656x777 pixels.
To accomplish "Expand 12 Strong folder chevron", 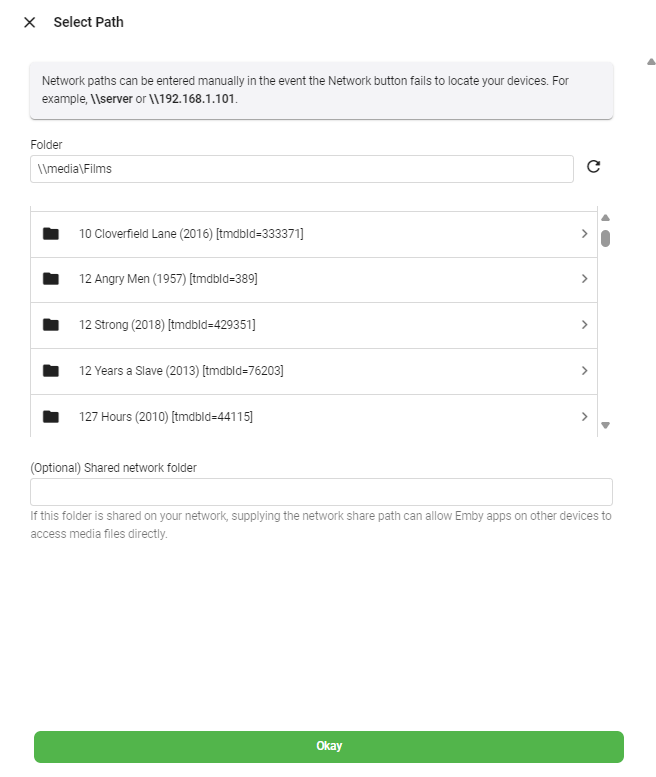I will tap(584, 325).
